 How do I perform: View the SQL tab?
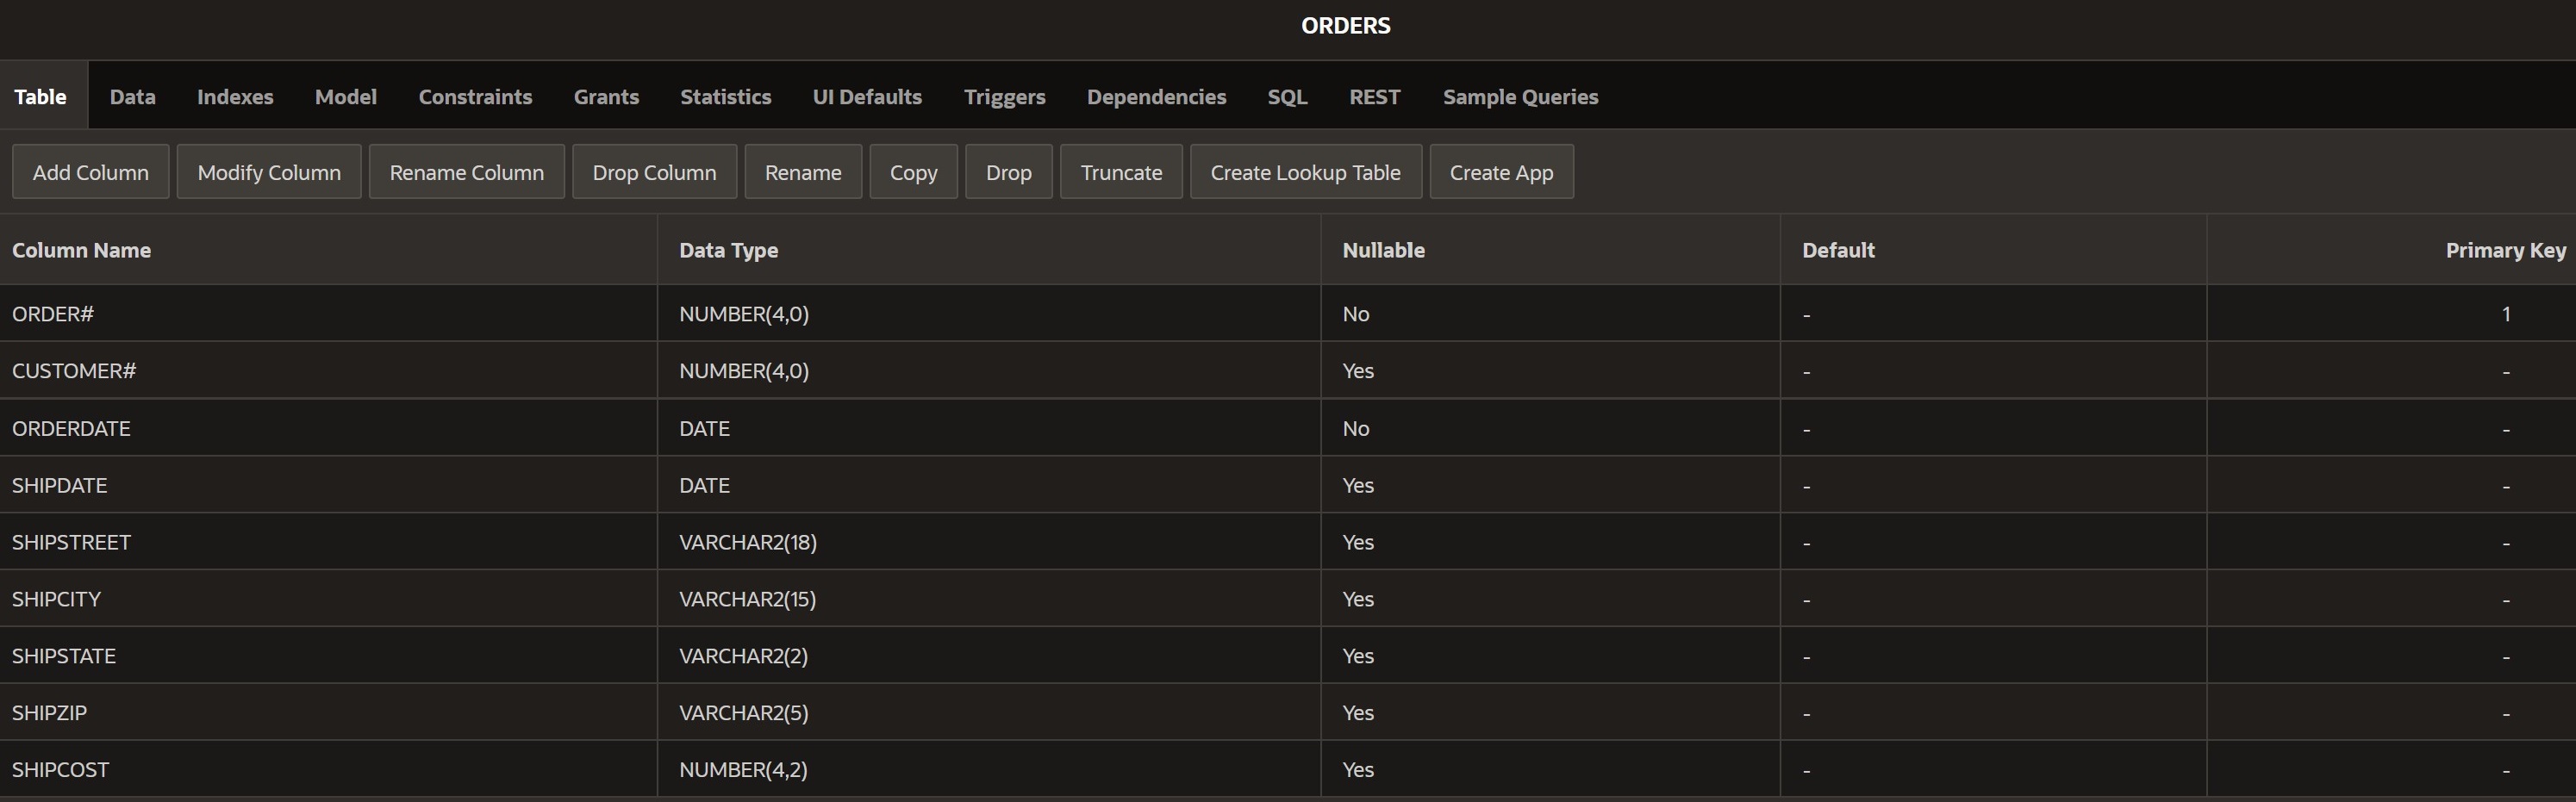pos(1286,96)
